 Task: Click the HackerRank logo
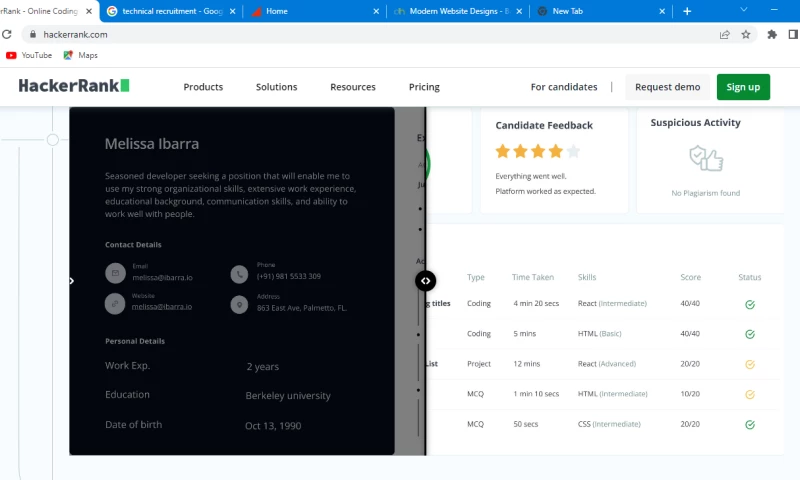coord(74,86)
